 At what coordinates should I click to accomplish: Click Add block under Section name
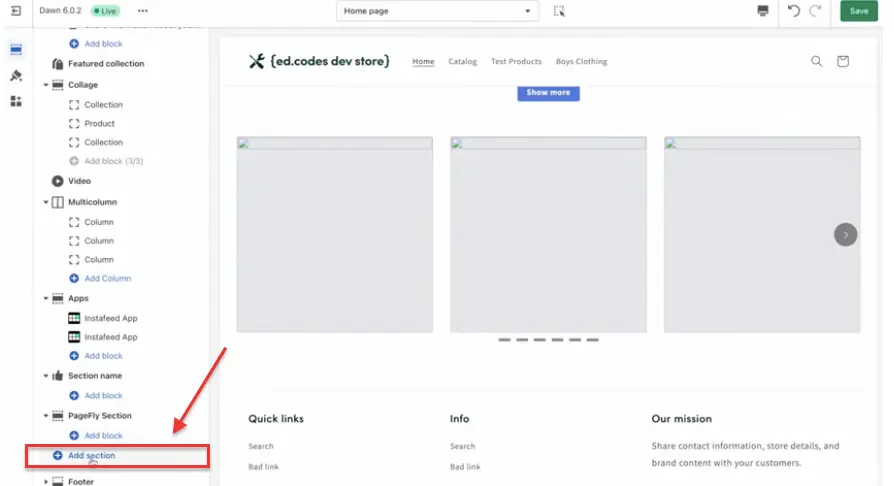pyautogui.click(x=103, y=395)
